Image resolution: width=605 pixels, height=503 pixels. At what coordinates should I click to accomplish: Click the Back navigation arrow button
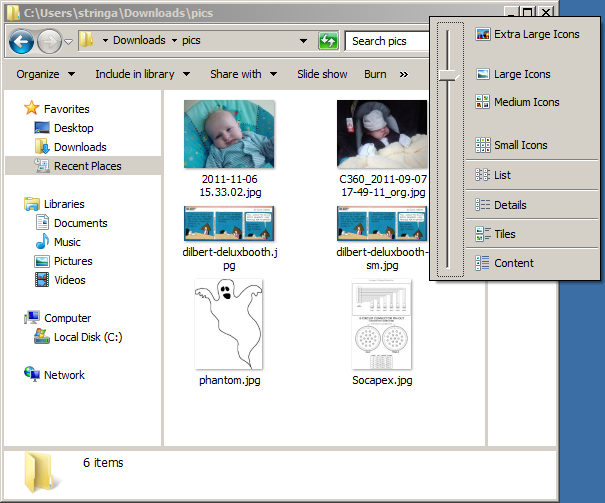pyautogui.click(x=22, y=41)
